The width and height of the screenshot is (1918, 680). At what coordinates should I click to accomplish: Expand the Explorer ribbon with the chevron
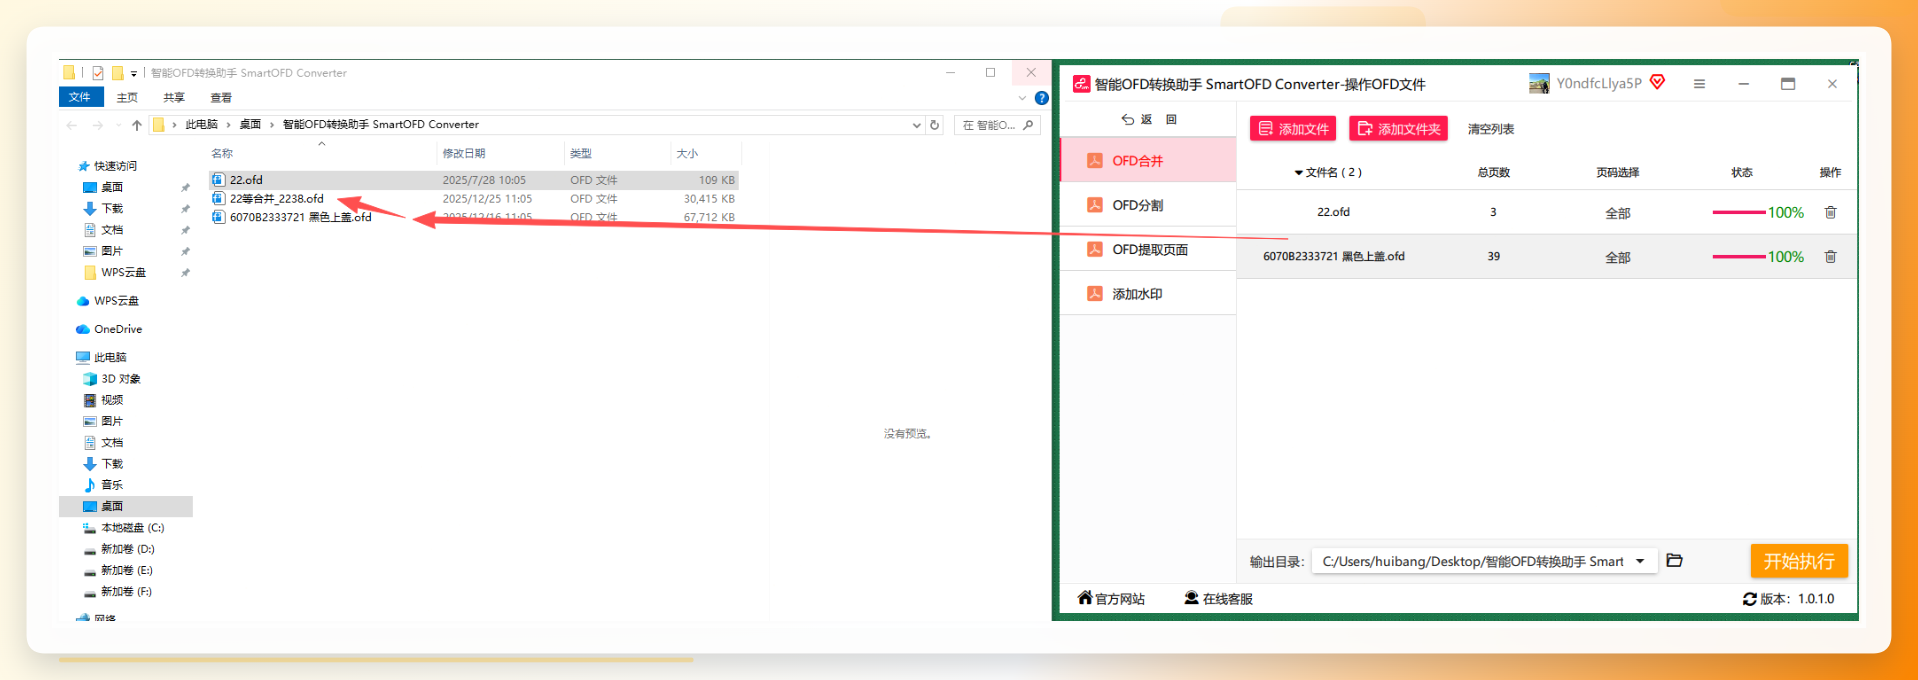pos(1022,98)
